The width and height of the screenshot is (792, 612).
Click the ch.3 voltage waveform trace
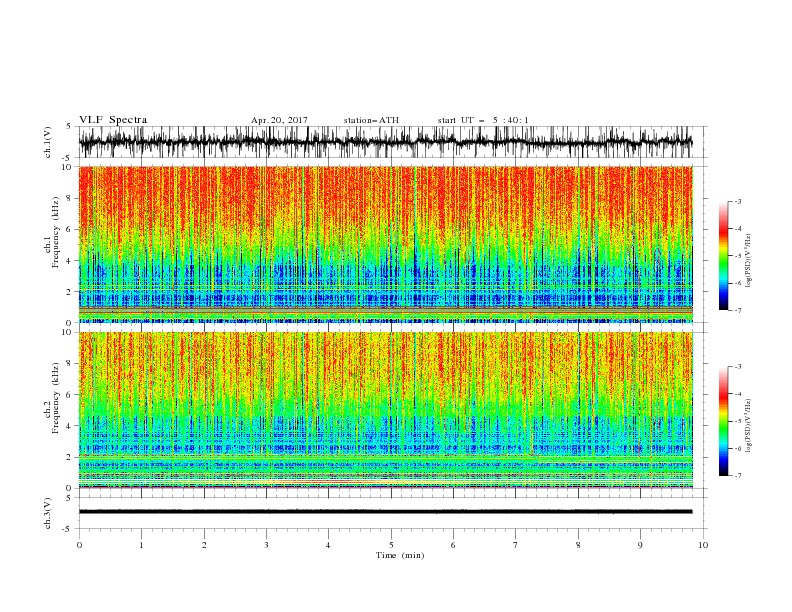(386, 512)
